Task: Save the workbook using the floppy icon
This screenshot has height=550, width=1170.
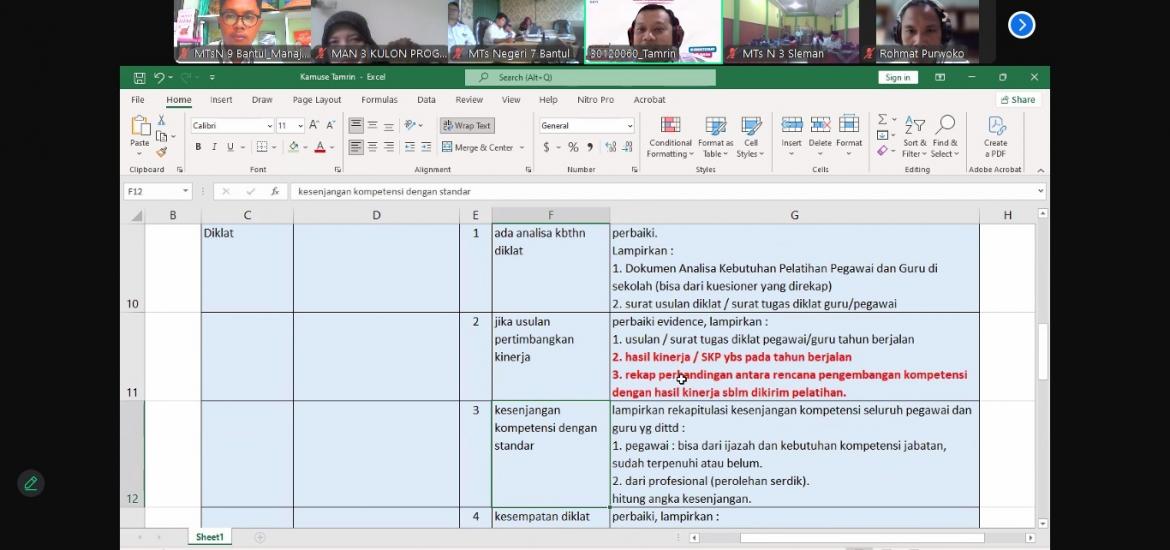Action: pos(139,77)
